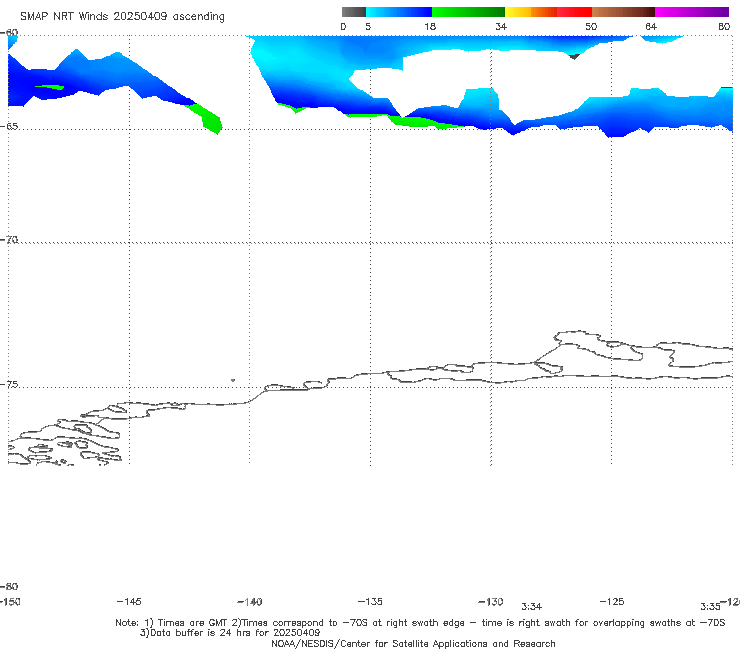Click the blue 5-18 color bar segment

click(x=399, y=12)
